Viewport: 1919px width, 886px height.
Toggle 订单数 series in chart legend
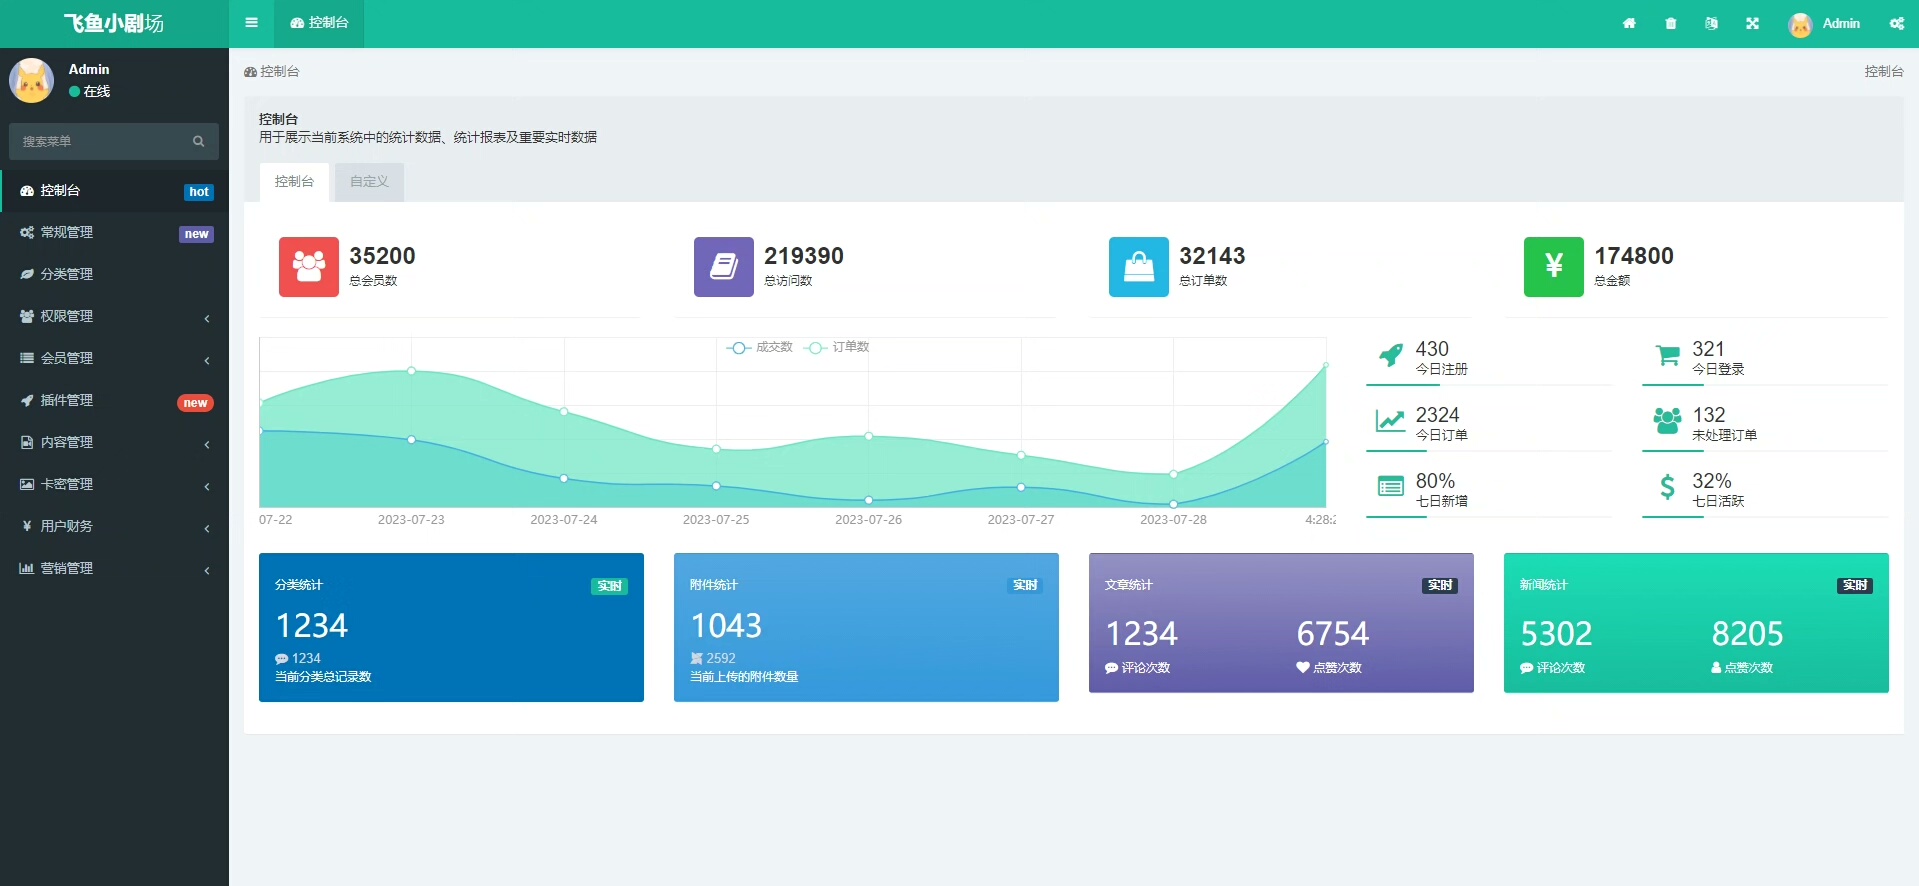(837, 347)
